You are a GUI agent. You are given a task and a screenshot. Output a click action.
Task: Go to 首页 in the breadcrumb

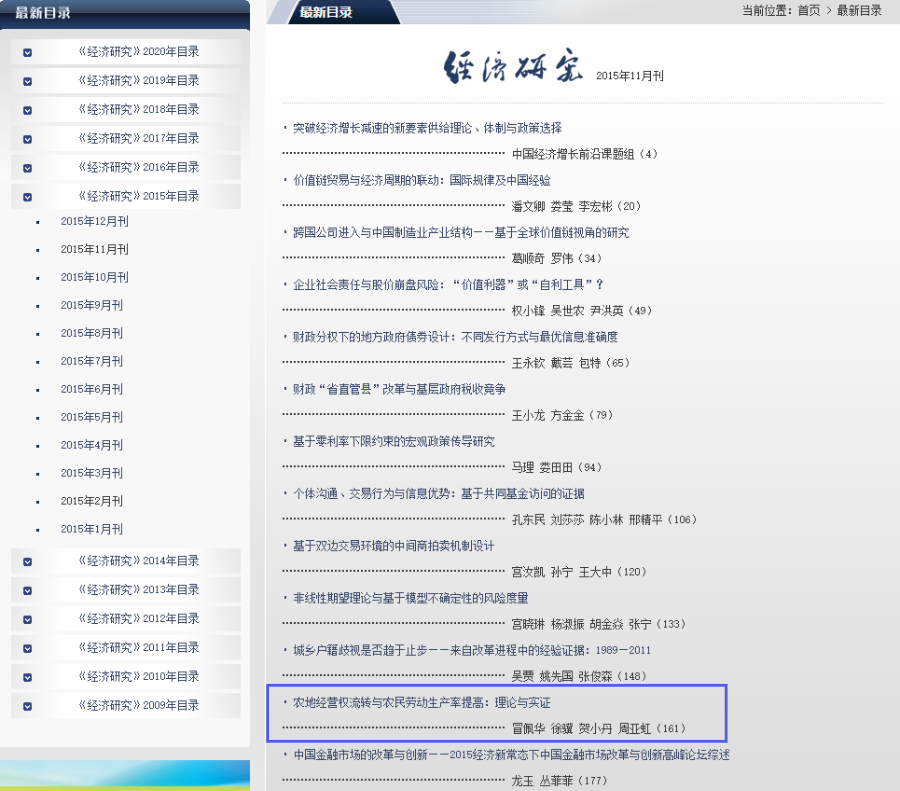click(x=808, y=10)
